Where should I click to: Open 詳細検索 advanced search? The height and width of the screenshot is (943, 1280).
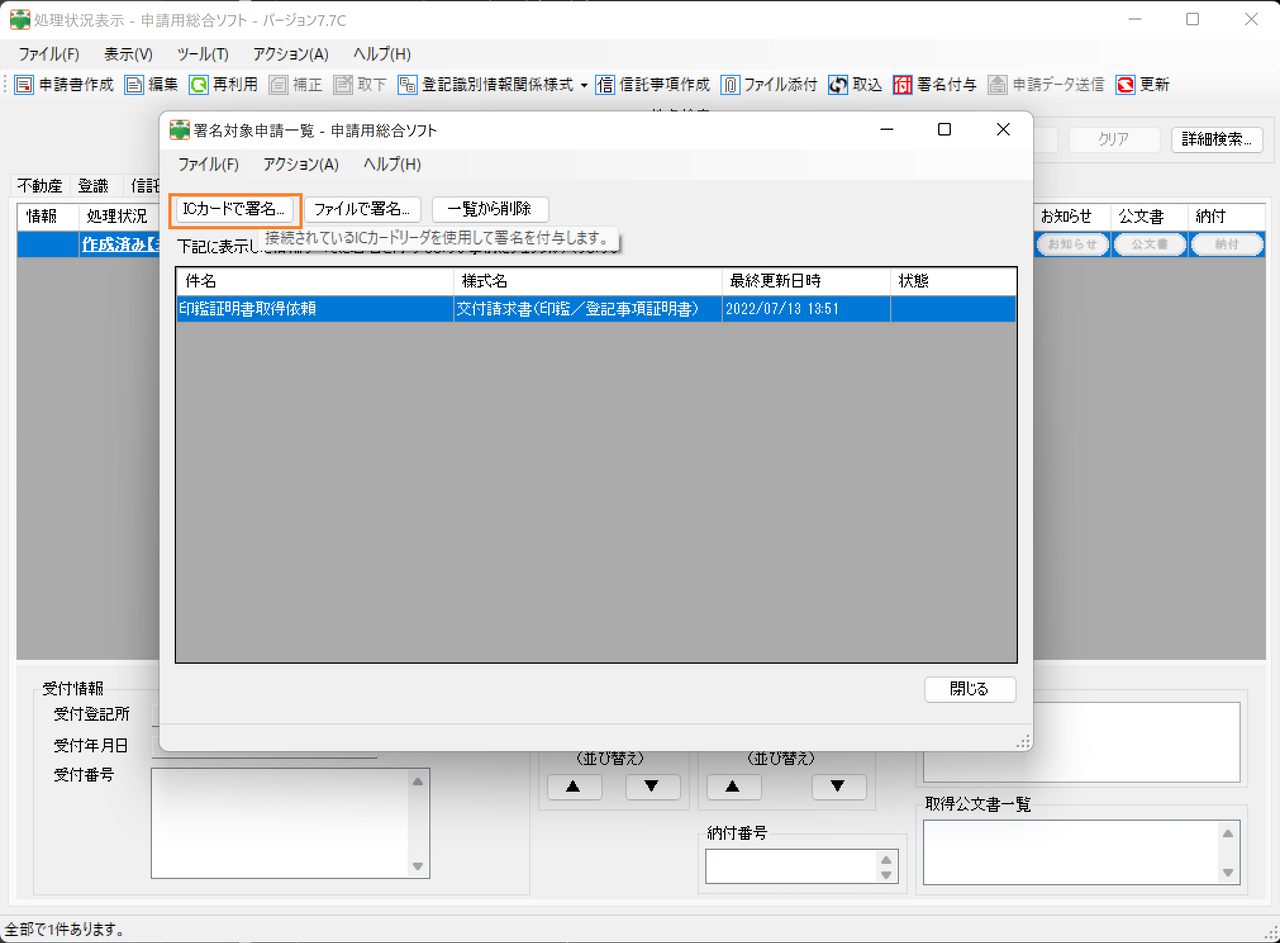[1216, 139]
